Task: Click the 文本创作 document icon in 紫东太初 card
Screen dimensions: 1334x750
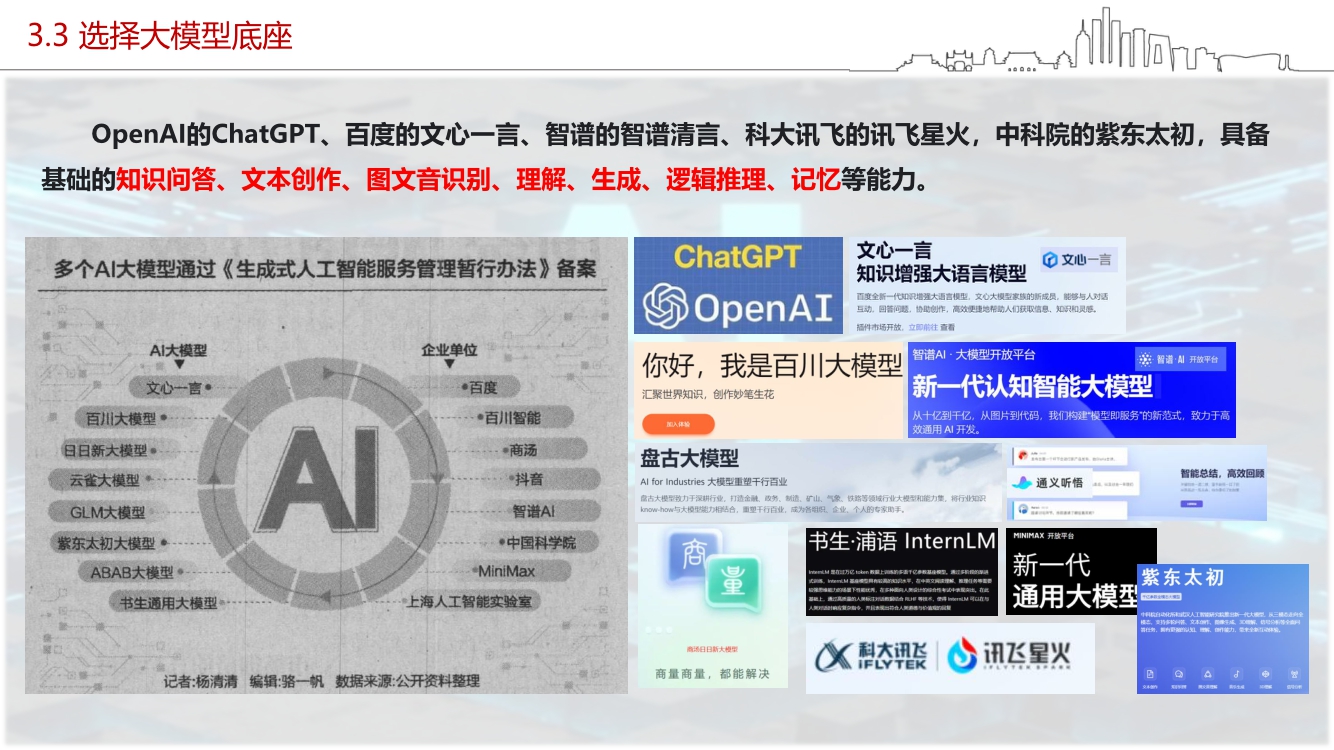Action: coord(1151,675)
